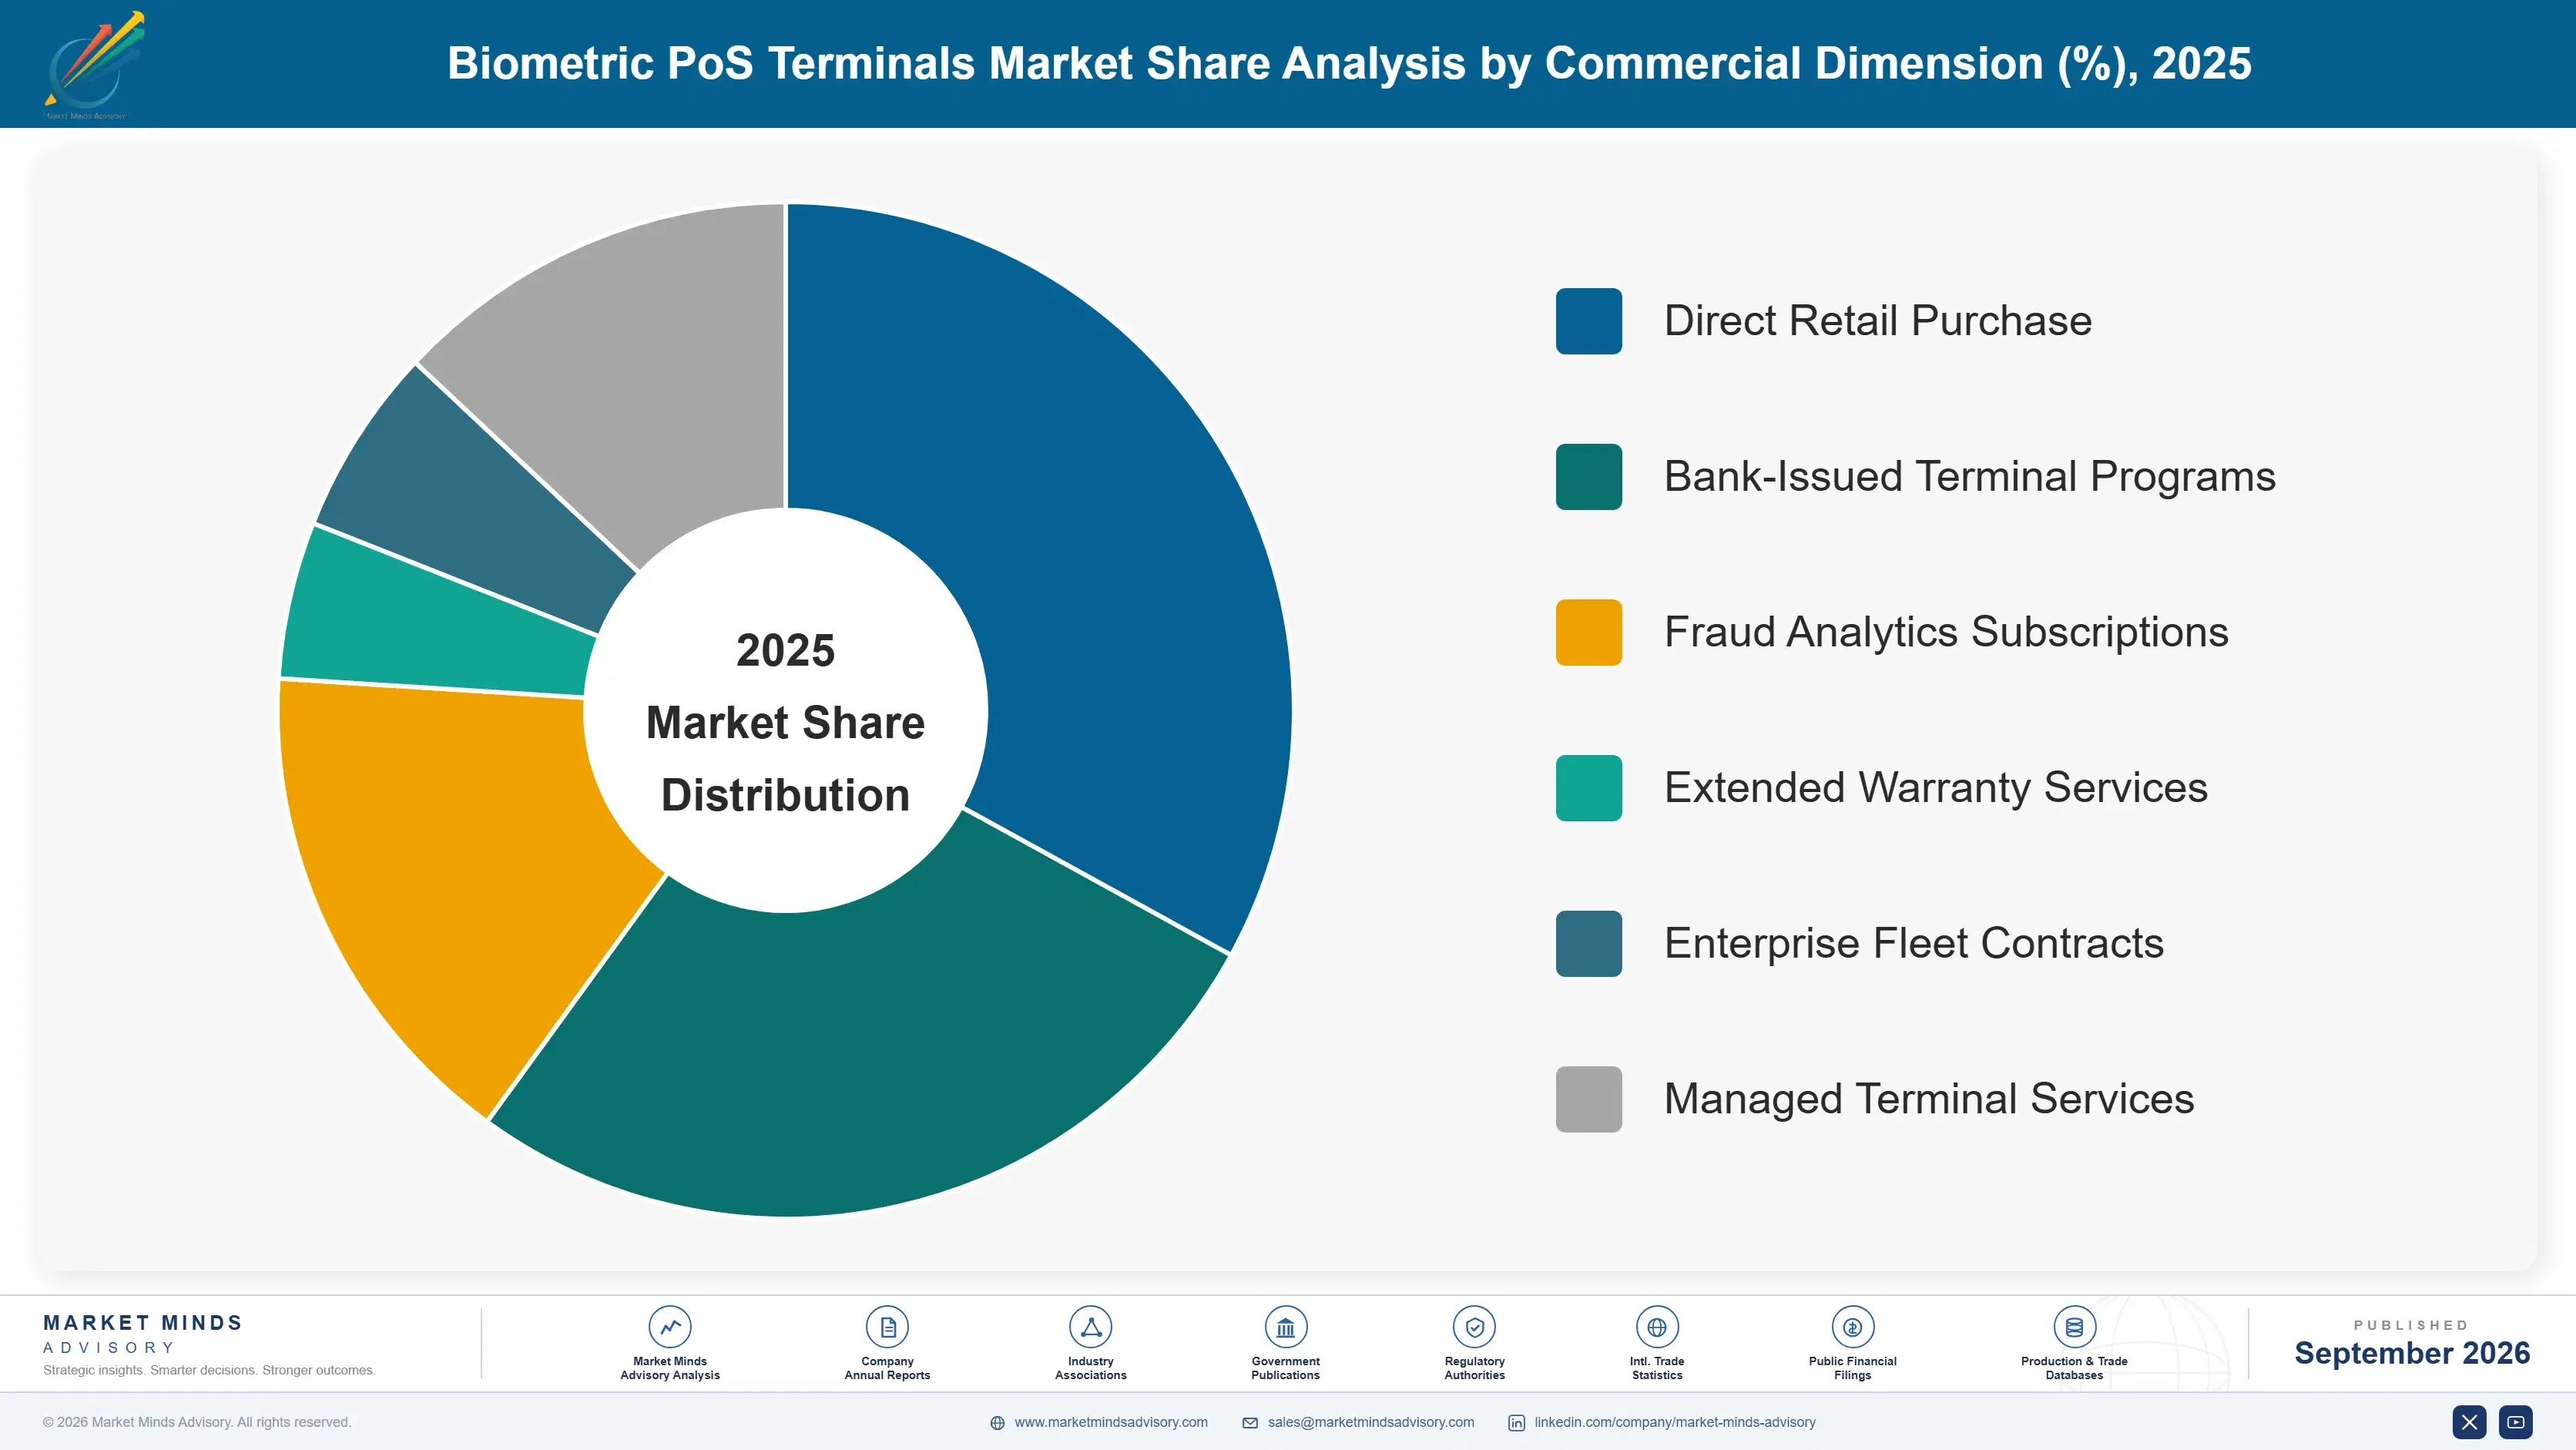The image size is (2576, 1450).
Task: Click Fraud Analytics Subscriptions orange legend swatch
Action: click(1588, 632)
